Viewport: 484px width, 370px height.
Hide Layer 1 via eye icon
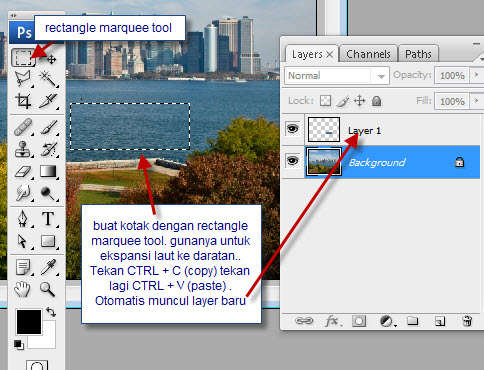point(293,129)
